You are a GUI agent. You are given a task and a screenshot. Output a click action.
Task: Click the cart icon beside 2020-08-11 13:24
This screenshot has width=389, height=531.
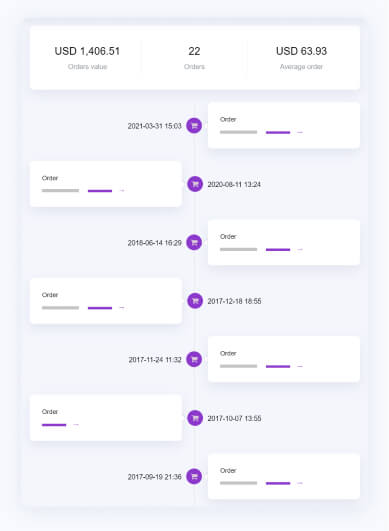click(195, 184)
